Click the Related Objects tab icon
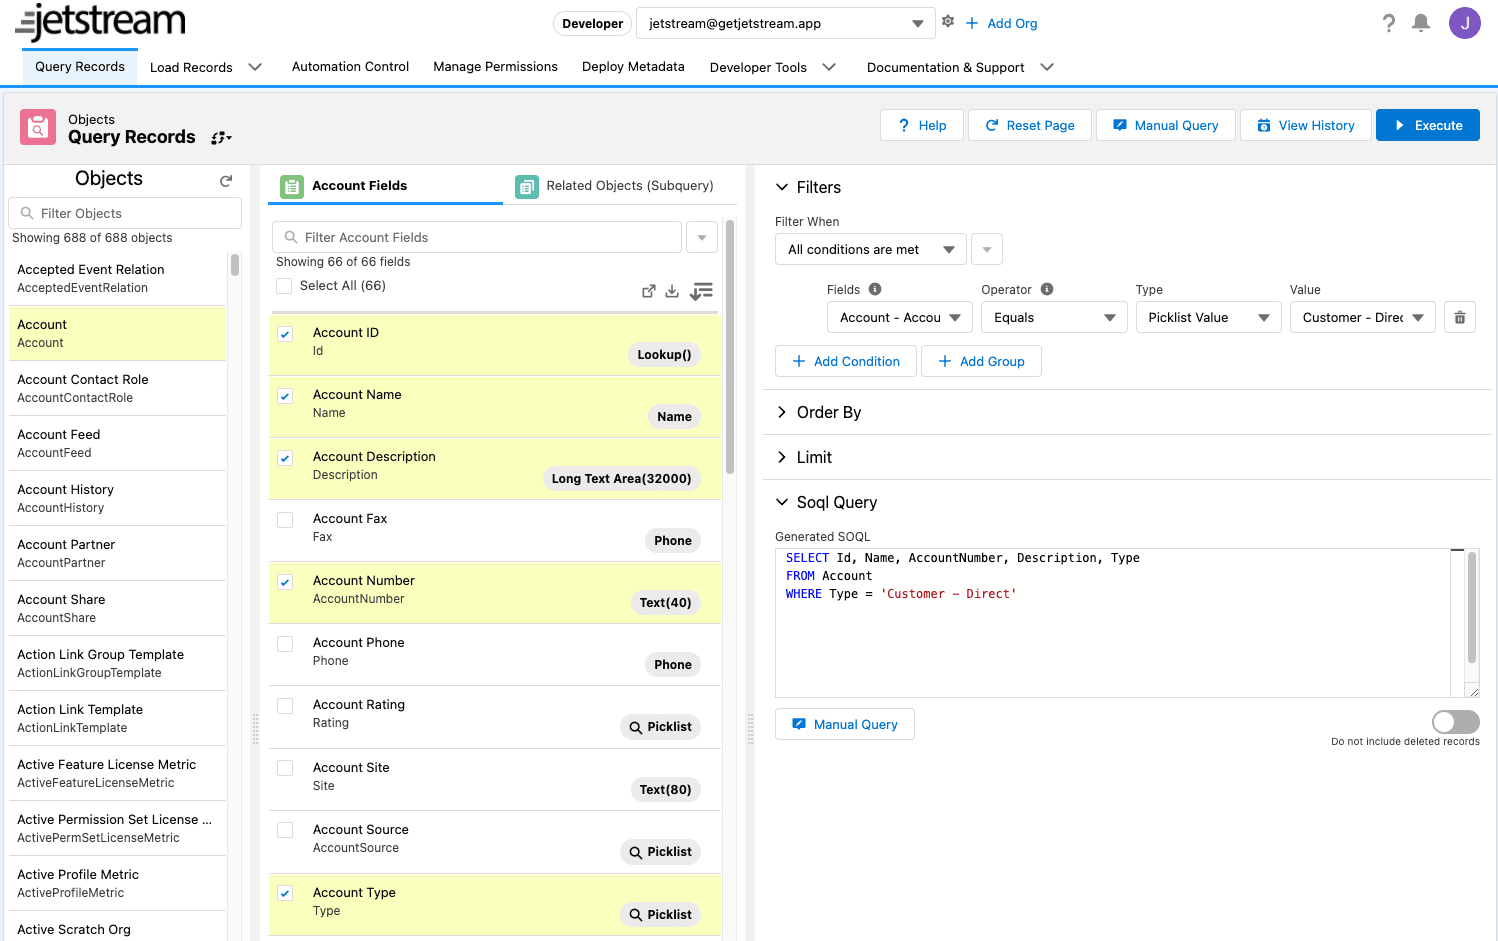 tap(526, 186)
